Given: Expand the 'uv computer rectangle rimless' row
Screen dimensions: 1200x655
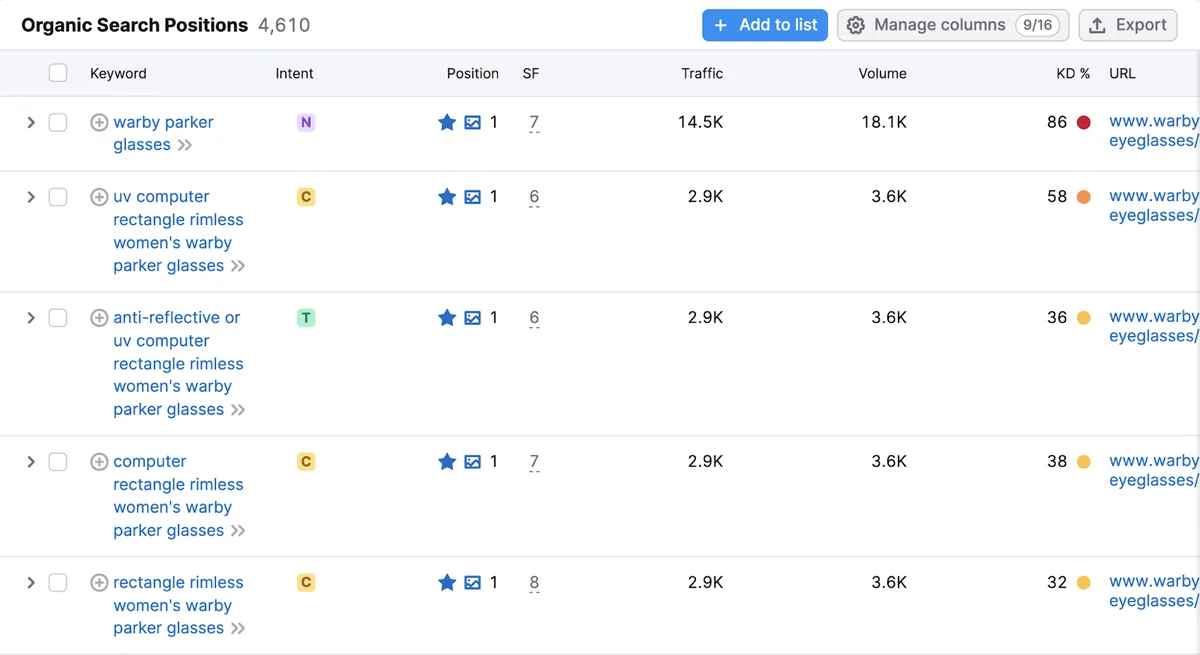Looking at the screenshot, I should pos(31,197).
